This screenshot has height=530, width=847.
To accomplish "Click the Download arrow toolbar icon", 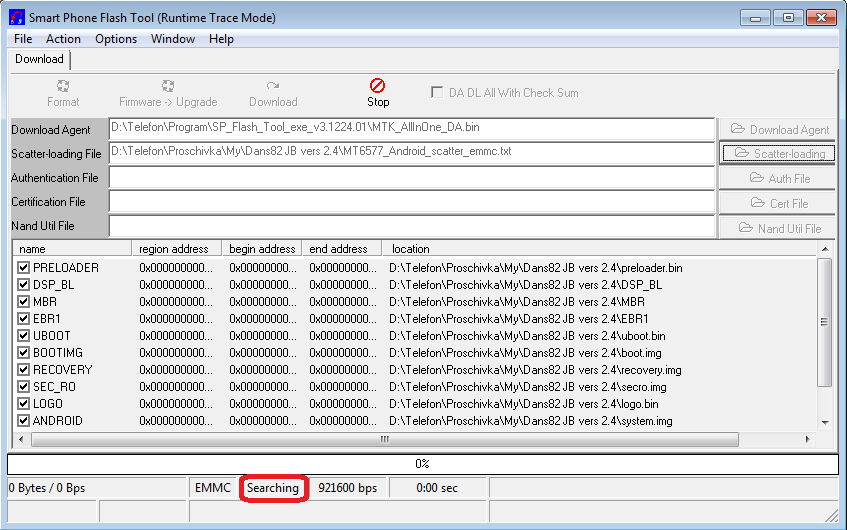I will (273, 85).
